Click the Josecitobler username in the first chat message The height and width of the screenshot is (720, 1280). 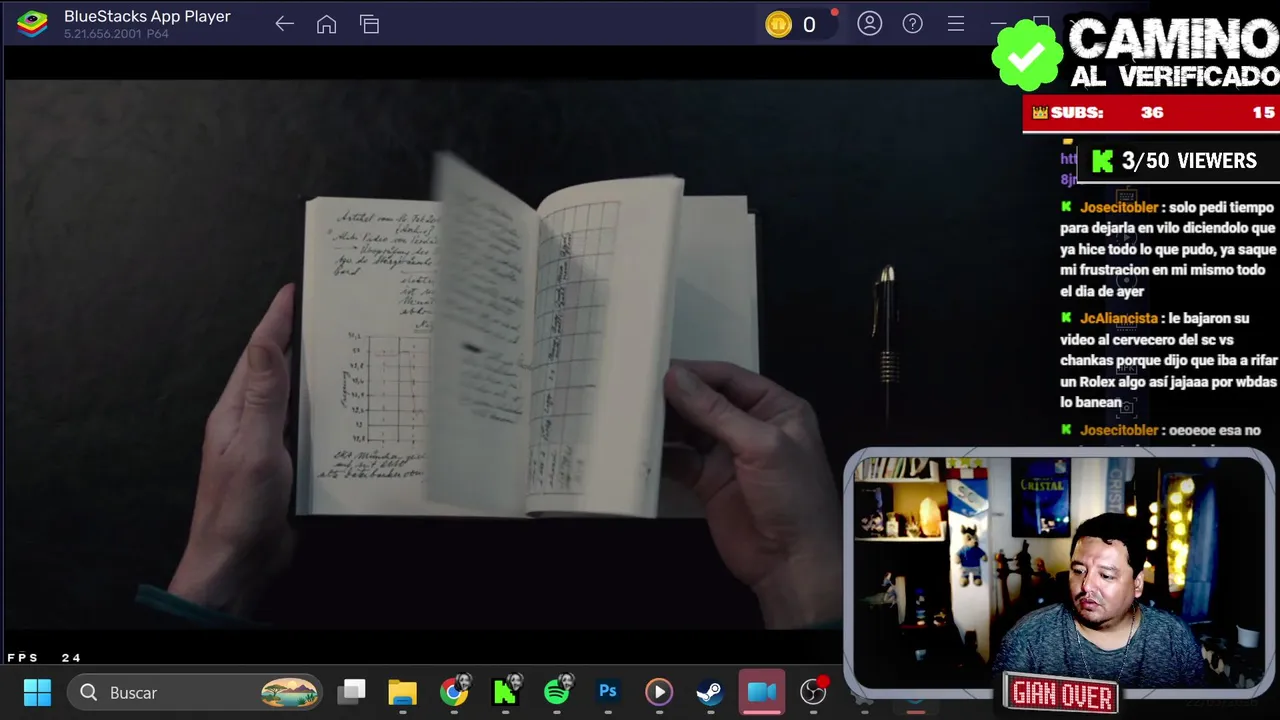pyautogui.click(x=1119, y=208)
